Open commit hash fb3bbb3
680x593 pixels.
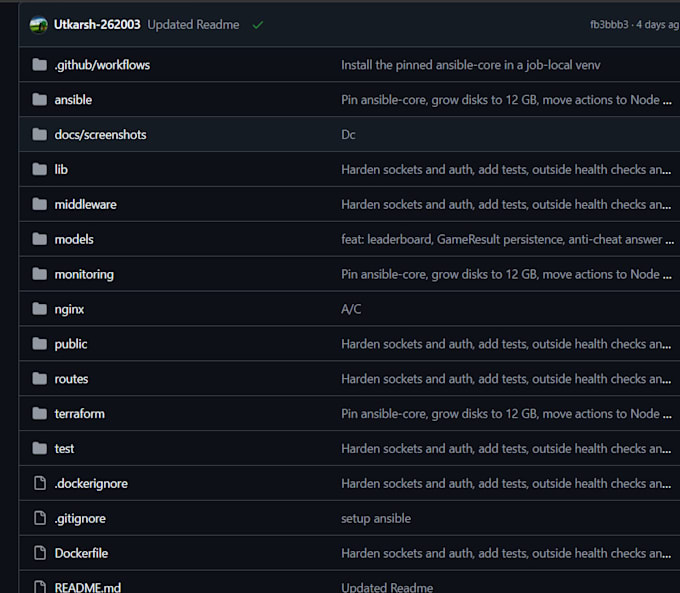[x=609, y=25]
